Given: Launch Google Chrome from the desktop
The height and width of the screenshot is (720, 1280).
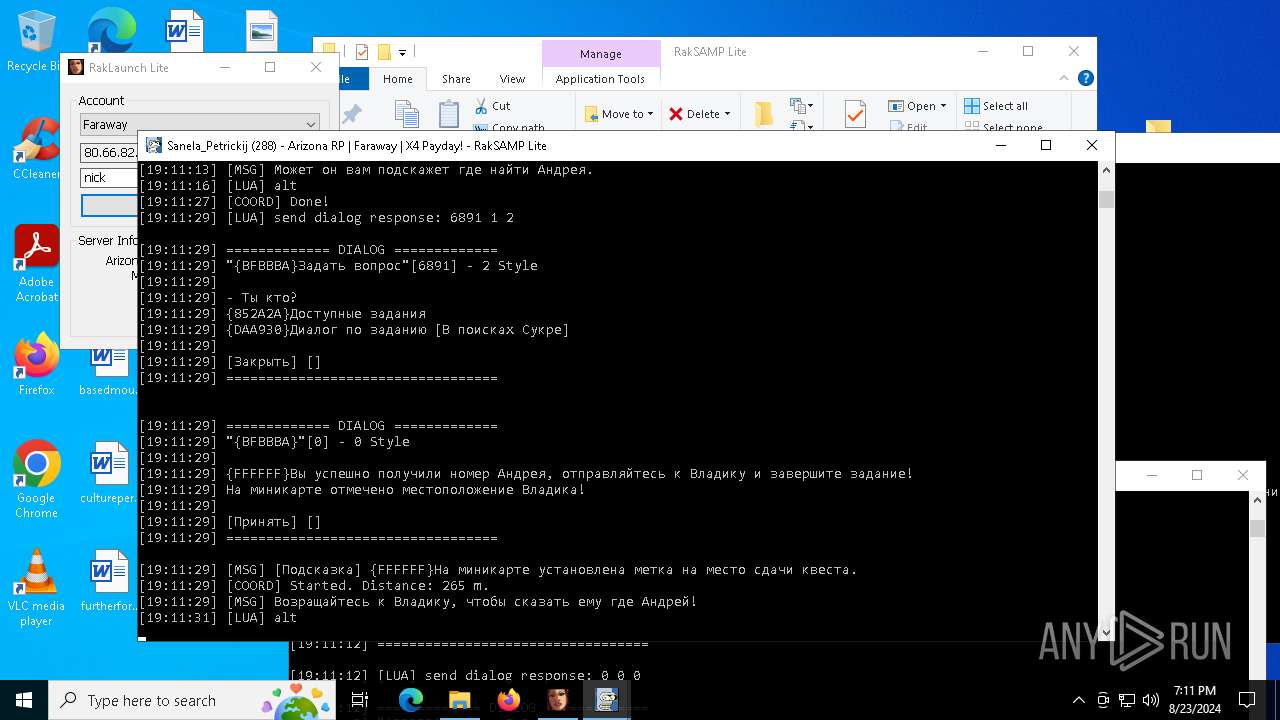Looking at the screenshot, I should pos(36,479).
